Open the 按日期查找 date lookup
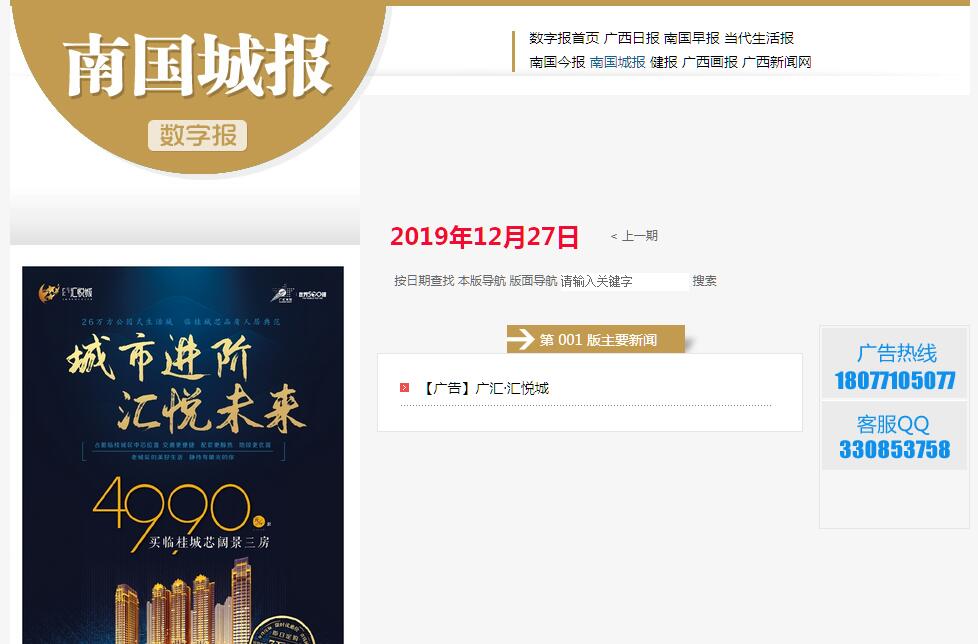Screen dimensions: 978x644 (424, 281)
